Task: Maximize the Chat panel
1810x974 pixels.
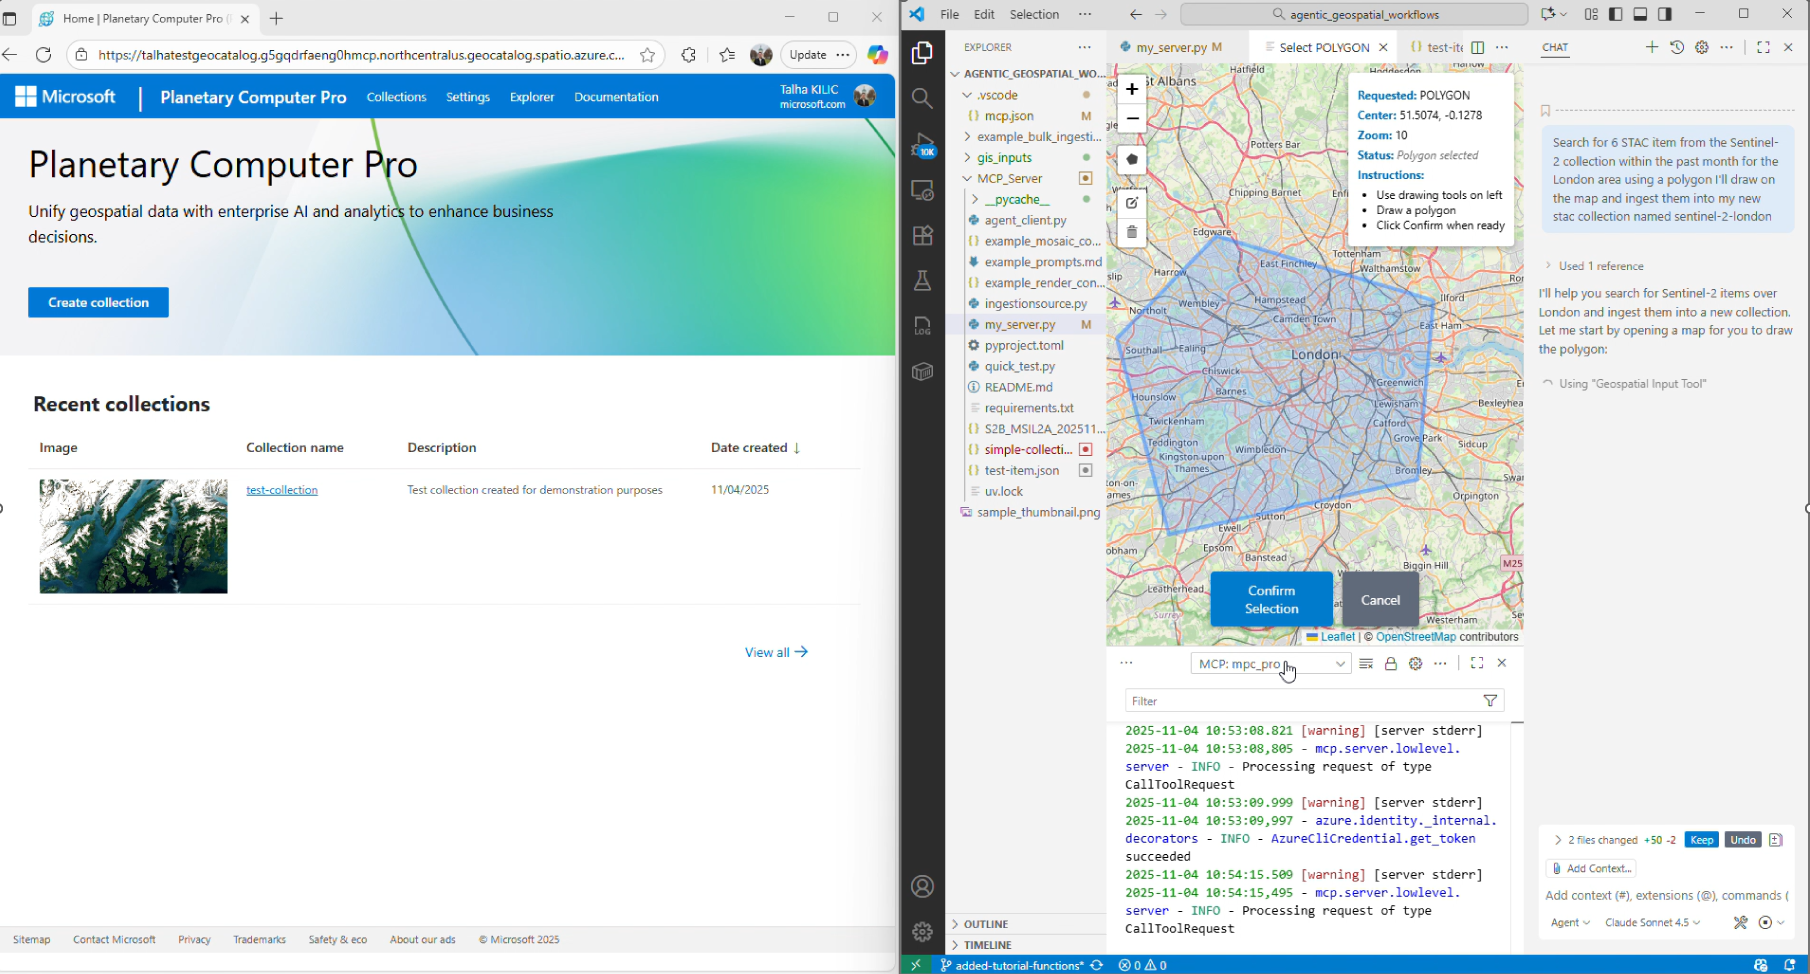Action: (x=1763, y=47)
